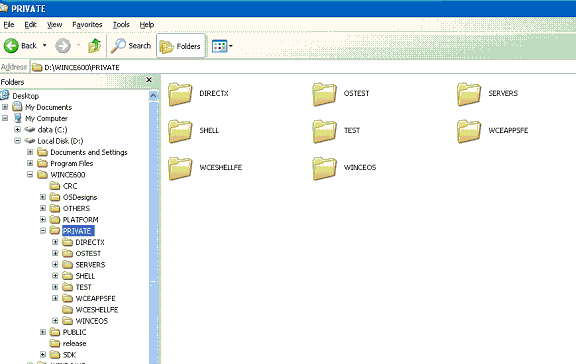The image size is (576, 364).
Task: Expand the SDK tree node
Action: coord(43,354)
